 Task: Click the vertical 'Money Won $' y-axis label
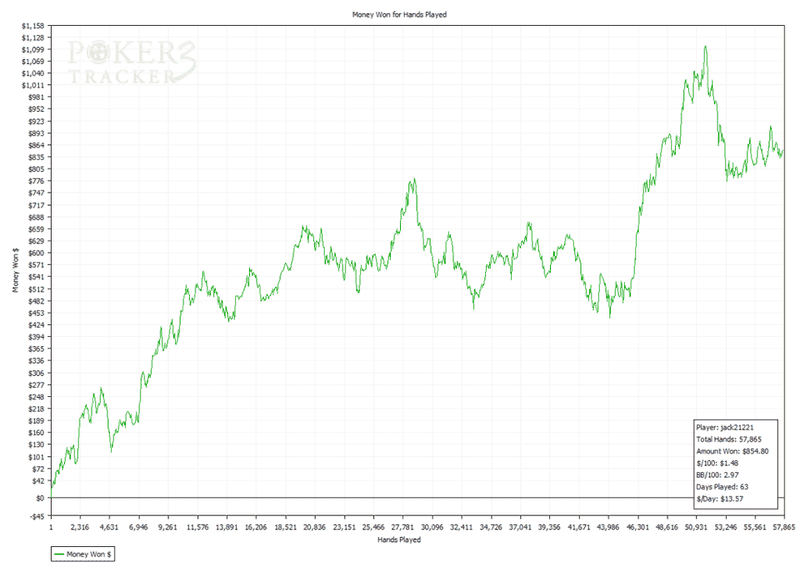[x=16, y=270]
